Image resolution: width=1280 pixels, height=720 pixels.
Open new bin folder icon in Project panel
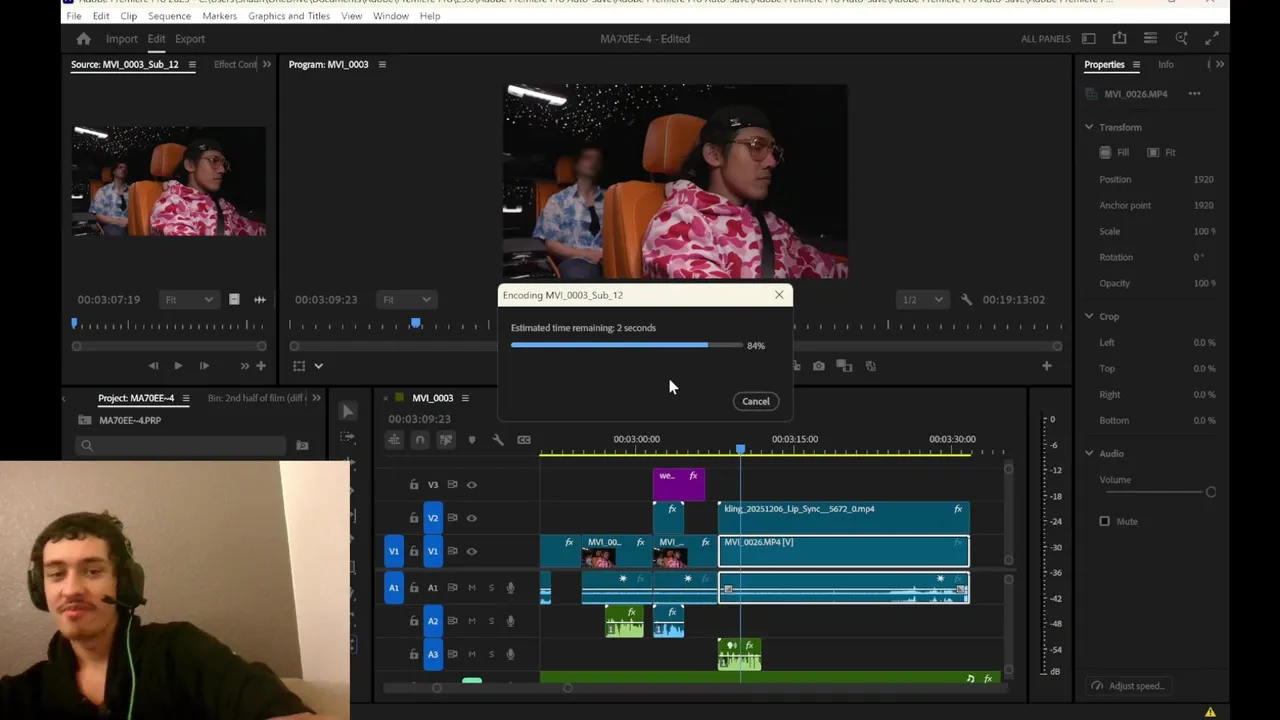point(302,445)
